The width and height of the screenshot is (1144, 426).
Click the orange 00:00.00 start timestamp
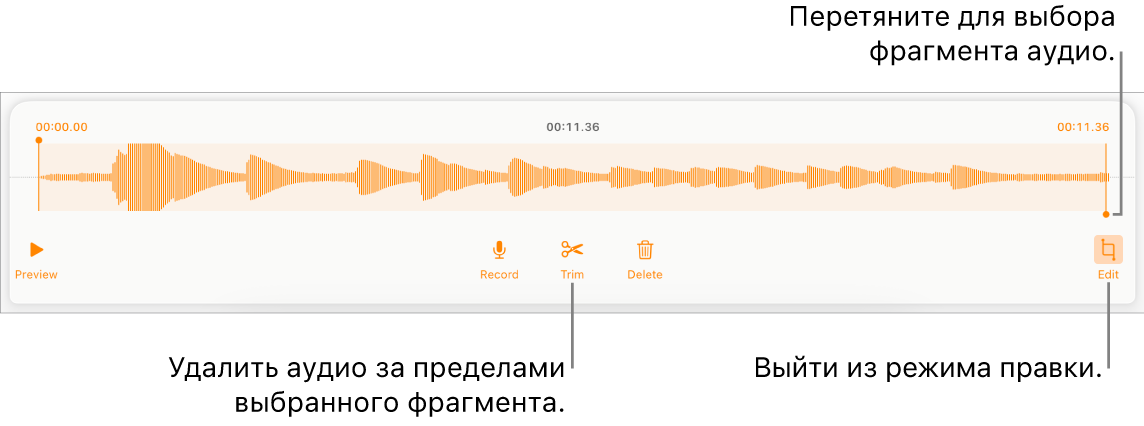point(62,127)
